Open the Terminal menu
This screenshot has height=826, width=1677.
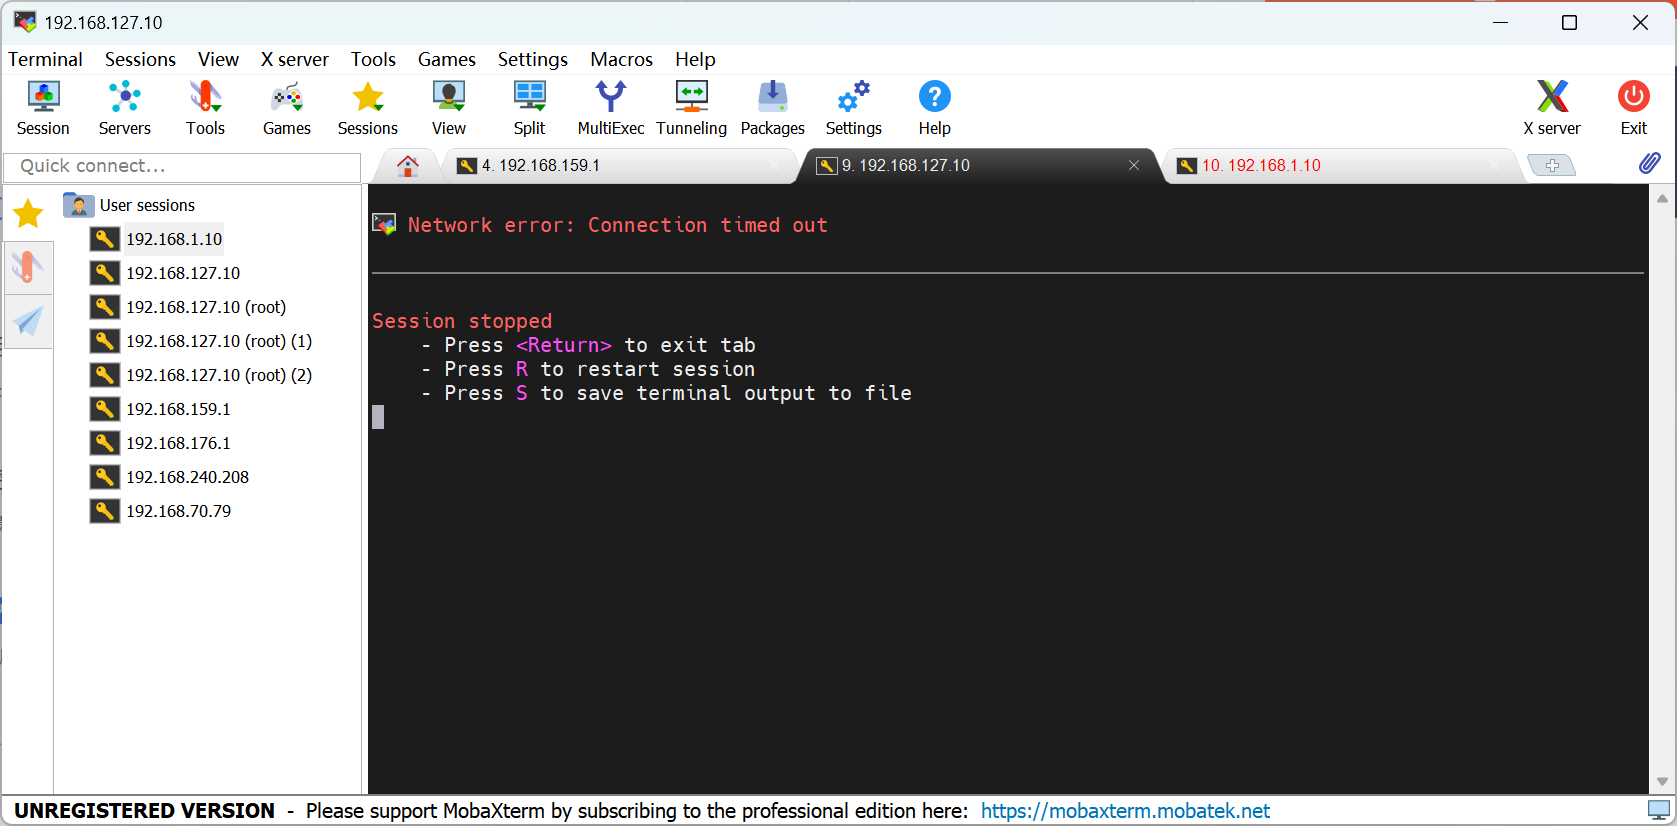coord(45,59)
